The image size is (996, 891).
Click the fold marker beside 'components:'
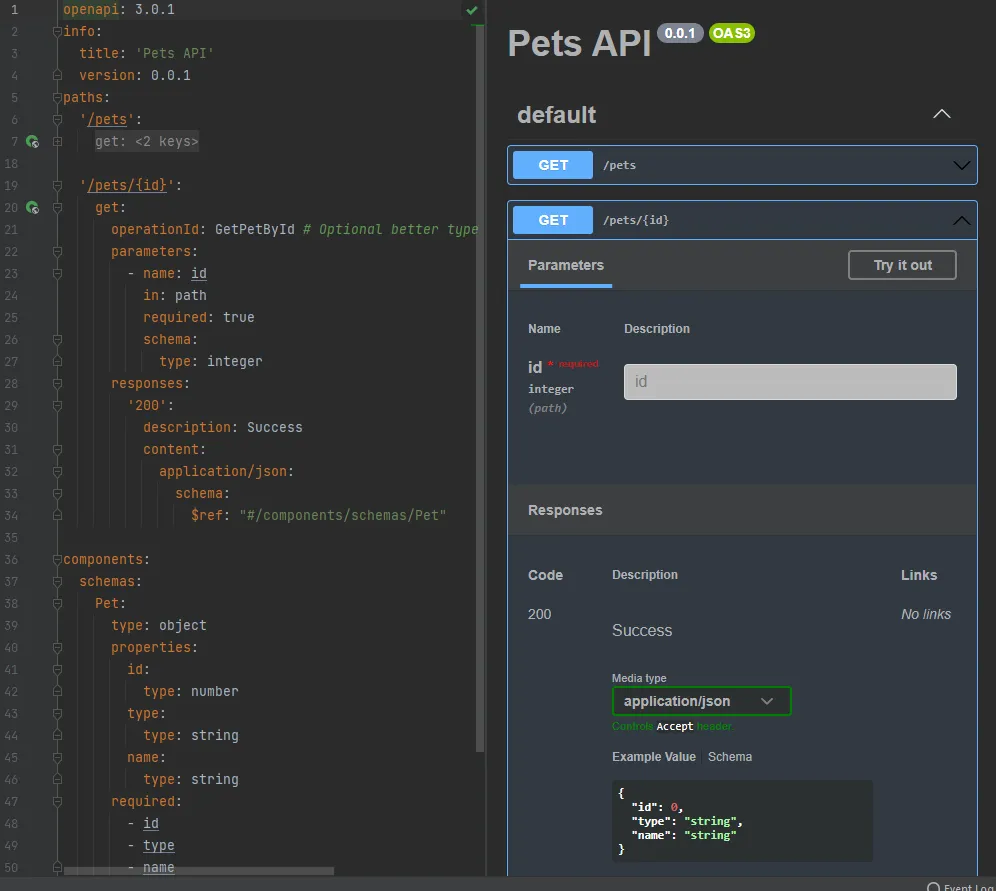(x=57, y=560)
